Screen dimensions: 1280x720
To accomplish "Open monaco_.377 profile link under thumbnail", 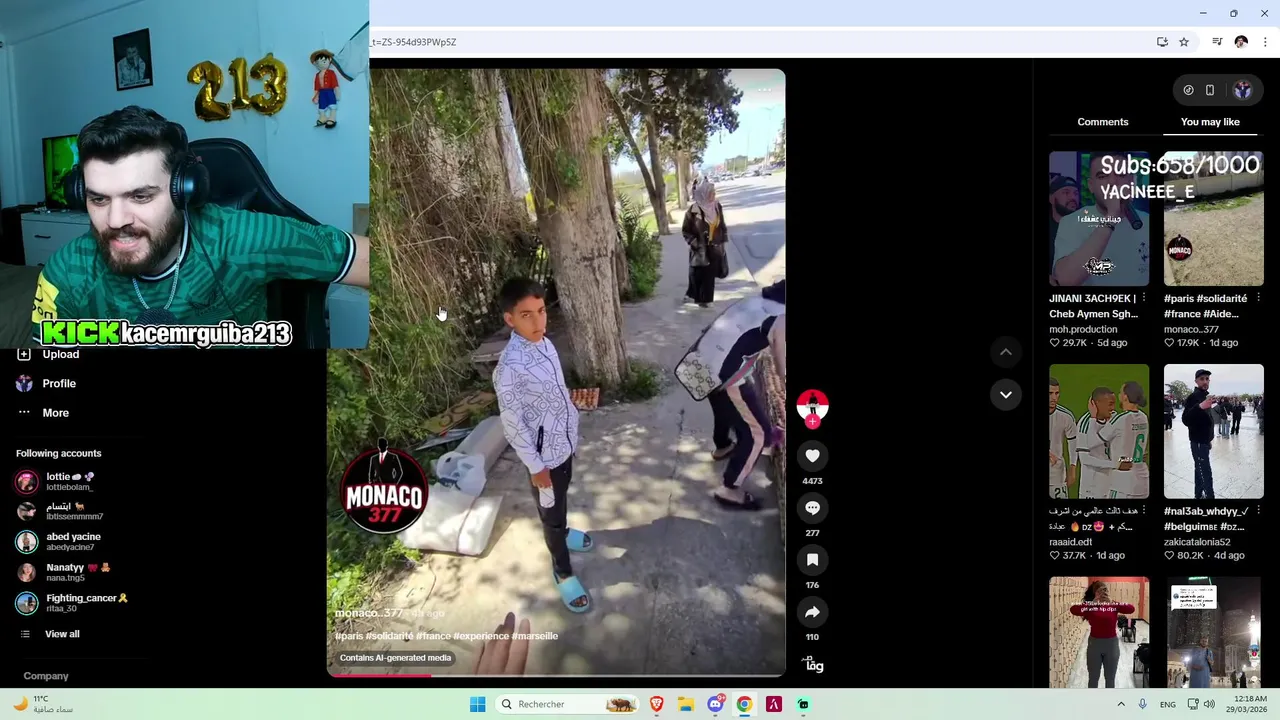I will coord(1191,329).
